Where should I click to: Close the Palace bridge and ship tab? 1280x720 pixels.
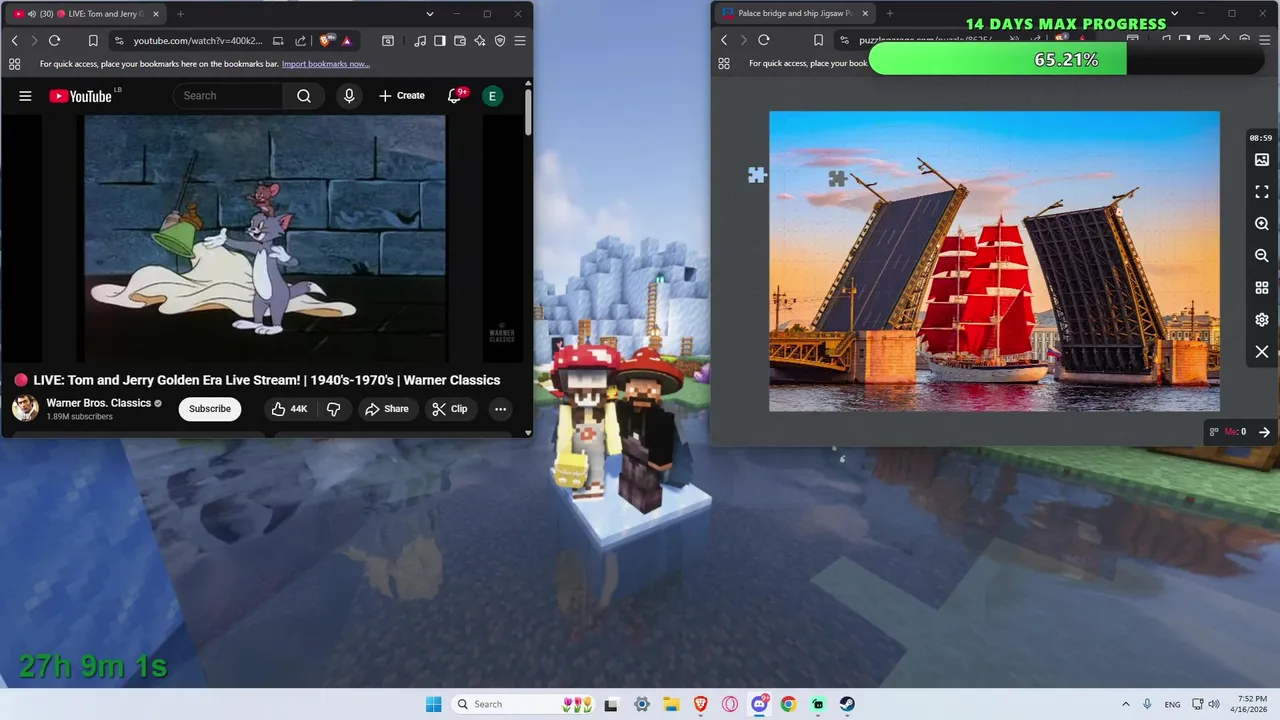point(865,14)
